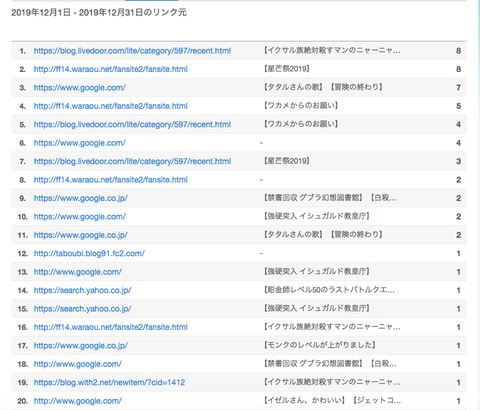Select 【彫金師レベル50のラストバトルクエ… in row 14
Screen dimensions: 480x410
click(329, 290)
